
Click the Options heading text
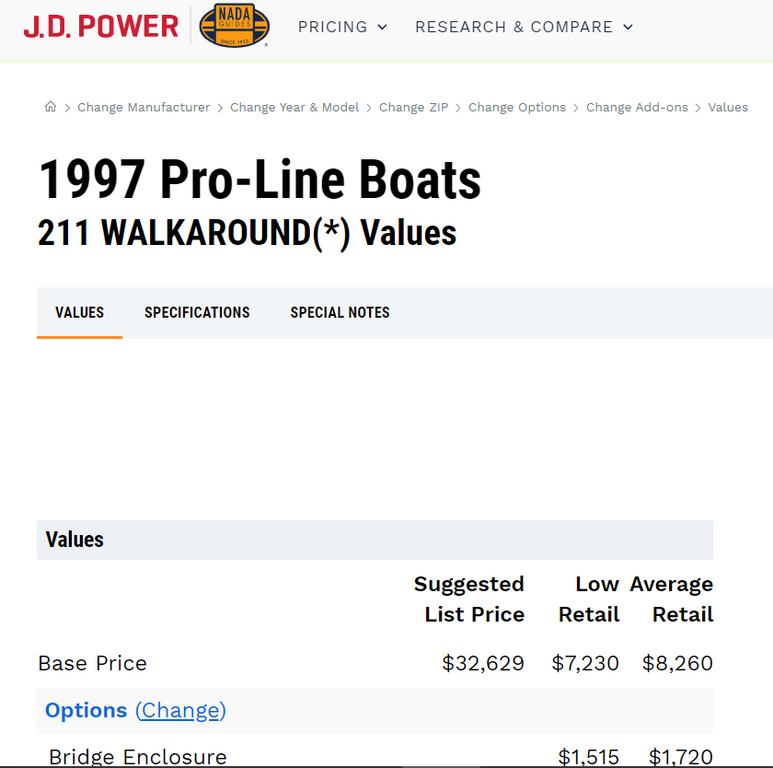pyautogui.click(x=86, y=710)
